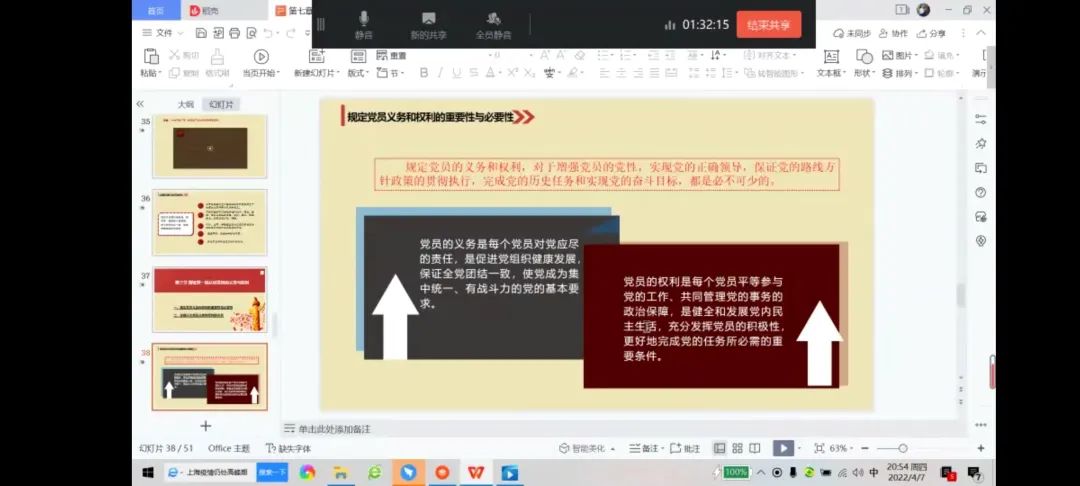Start slideshow from current slide icon
Image resolution: width=1080 pixels, height=486 pixels.
[x=261, y=59]
